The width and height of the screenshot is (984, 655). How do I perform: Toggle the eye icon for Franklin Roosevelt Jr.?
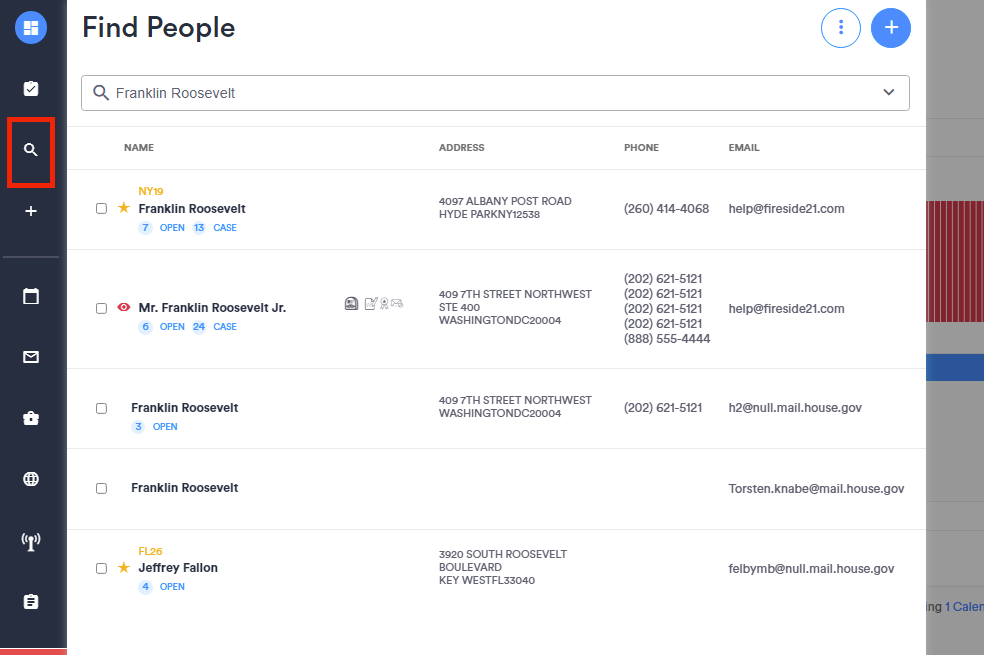point(123,307)
